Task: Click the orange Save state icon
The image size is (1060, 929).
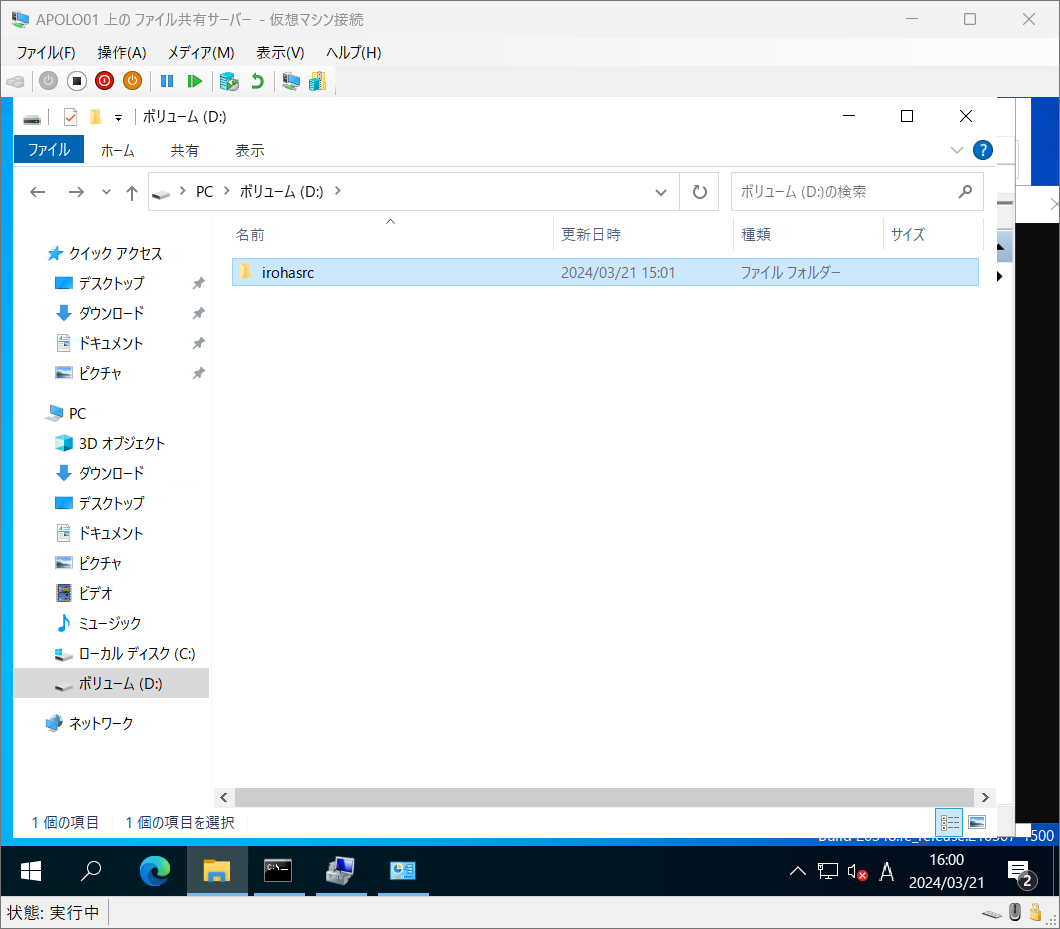Action: click(x=132, y=81)
